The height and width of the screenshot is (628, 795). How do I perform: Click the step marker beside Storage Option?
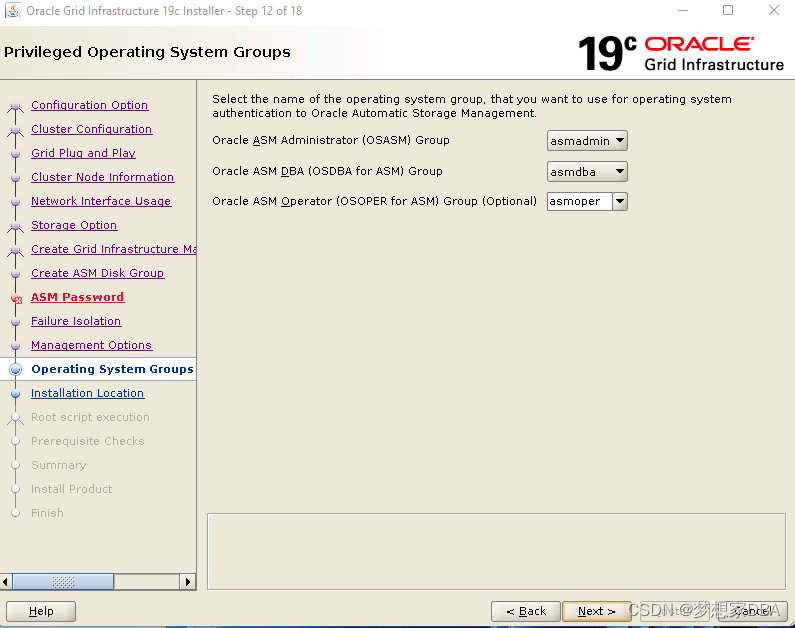click(x=16, y=226)
